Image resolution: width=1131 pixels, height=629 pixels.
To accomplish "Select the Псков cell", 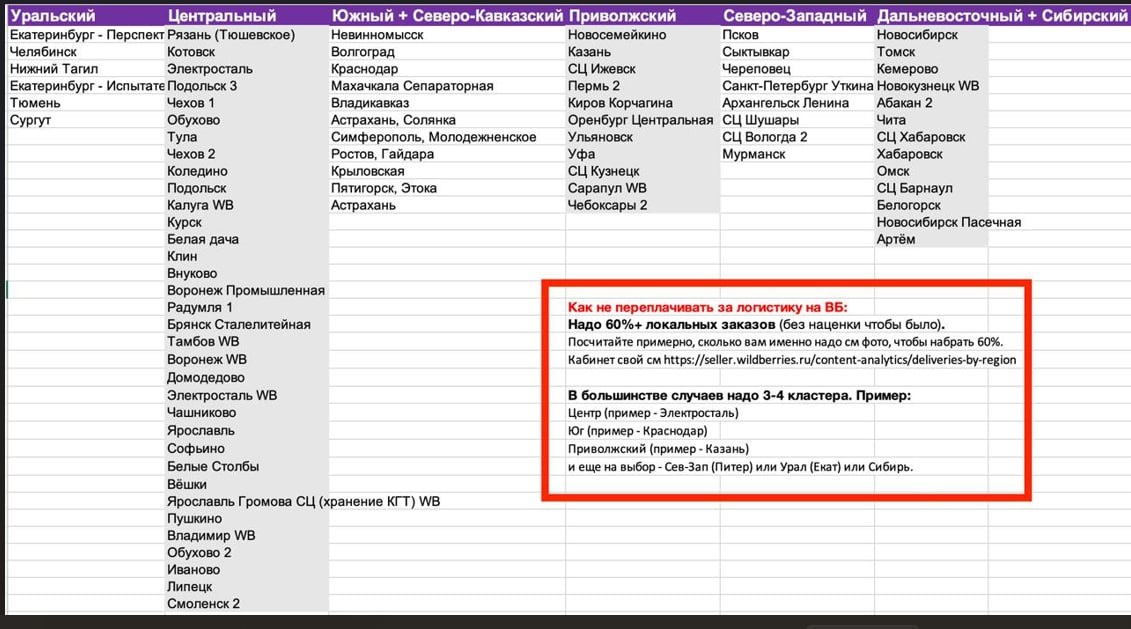I will tap(797, 35).
